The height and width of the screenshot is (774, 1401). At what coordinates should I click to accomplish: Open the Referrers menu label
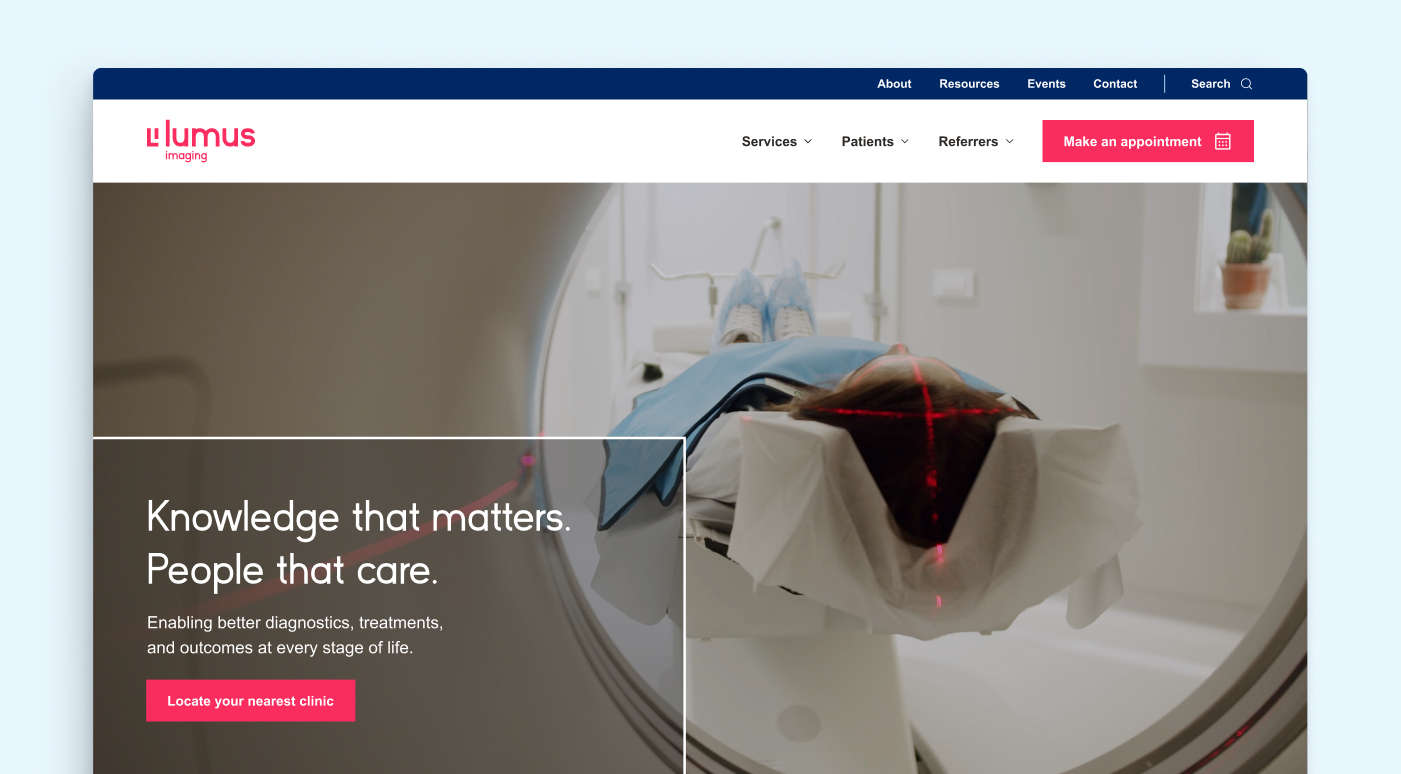pyautogui.click(x=968, y=141)
